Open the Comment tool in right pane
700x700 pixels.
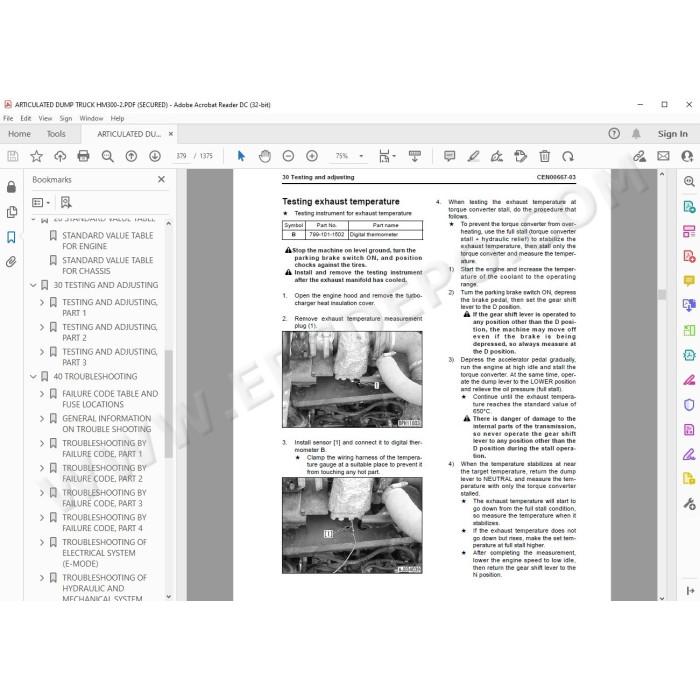click(x=689, y=281)
